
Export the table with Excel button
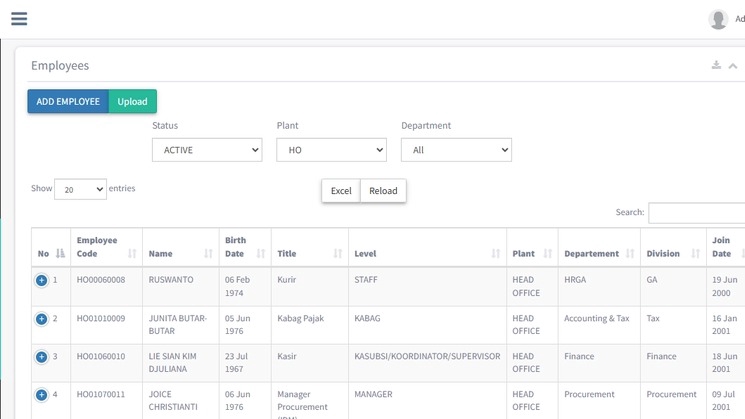(x=341, y=191)
